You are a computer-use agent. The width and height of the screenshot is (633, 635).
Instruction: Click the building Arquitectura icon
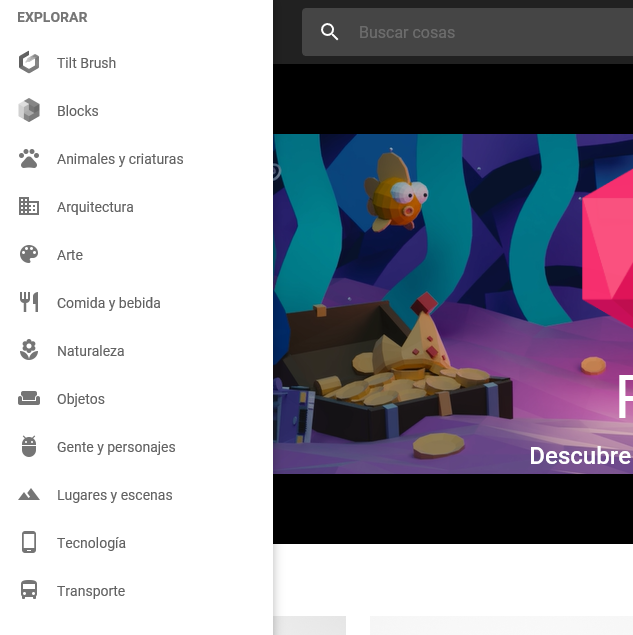click(29, 207)
